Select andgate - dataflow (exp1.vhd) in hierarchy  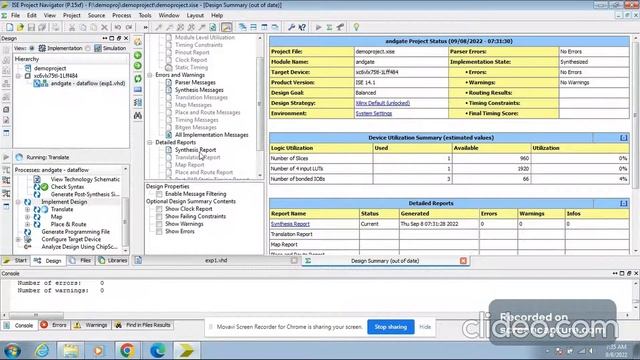(88, 83)
